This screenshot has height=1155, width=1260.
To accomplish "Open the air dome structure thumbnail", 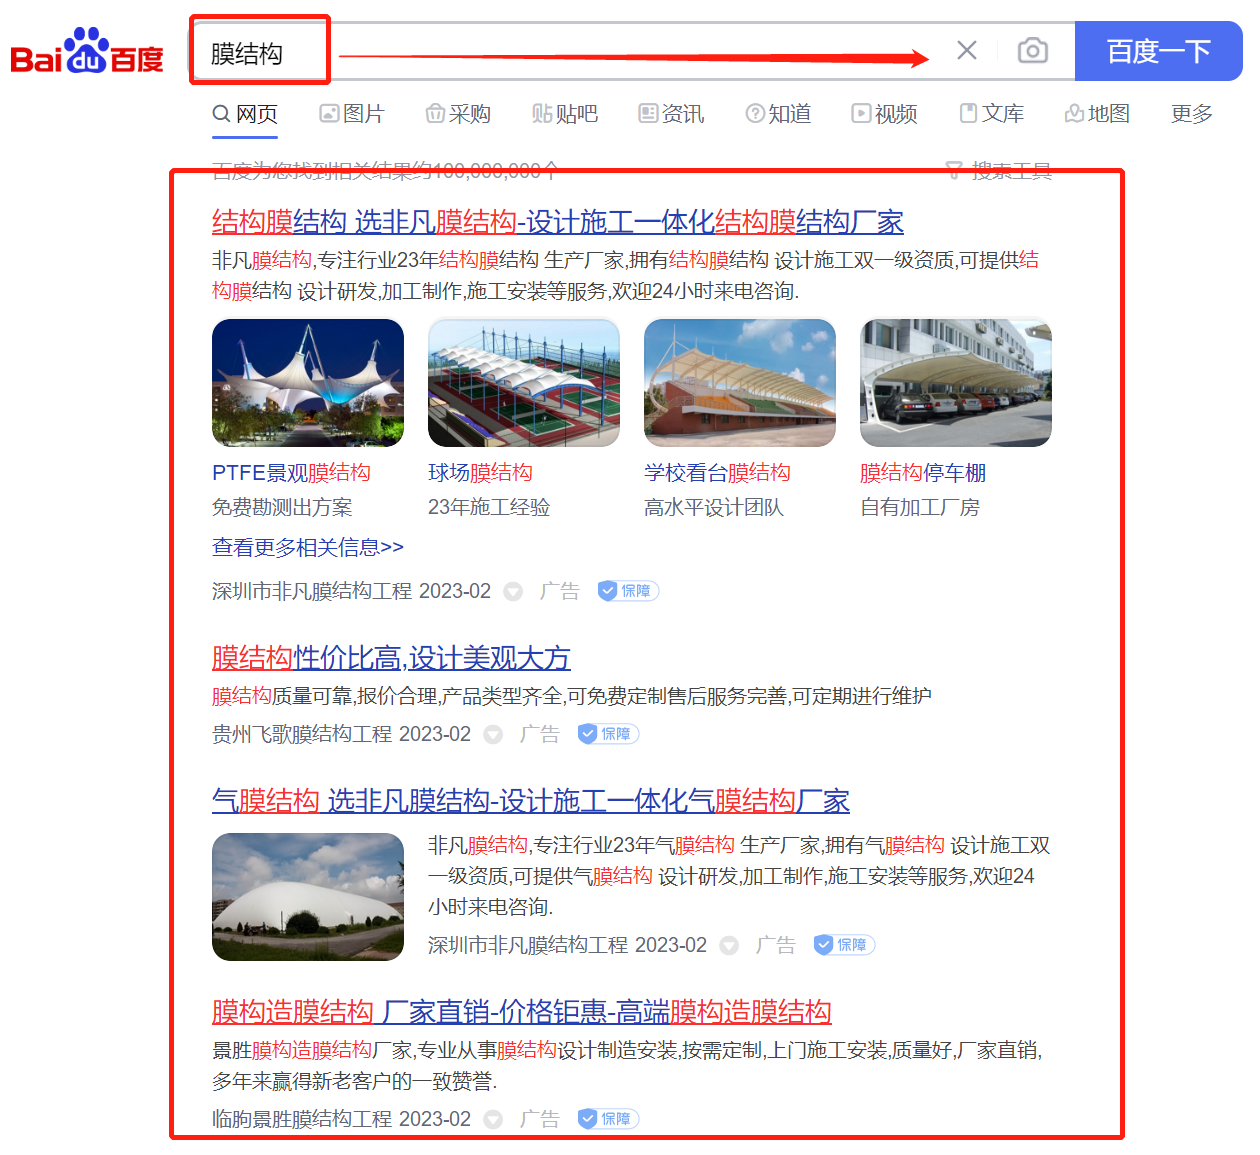I will pyautogui.click(x=308, y=897).
